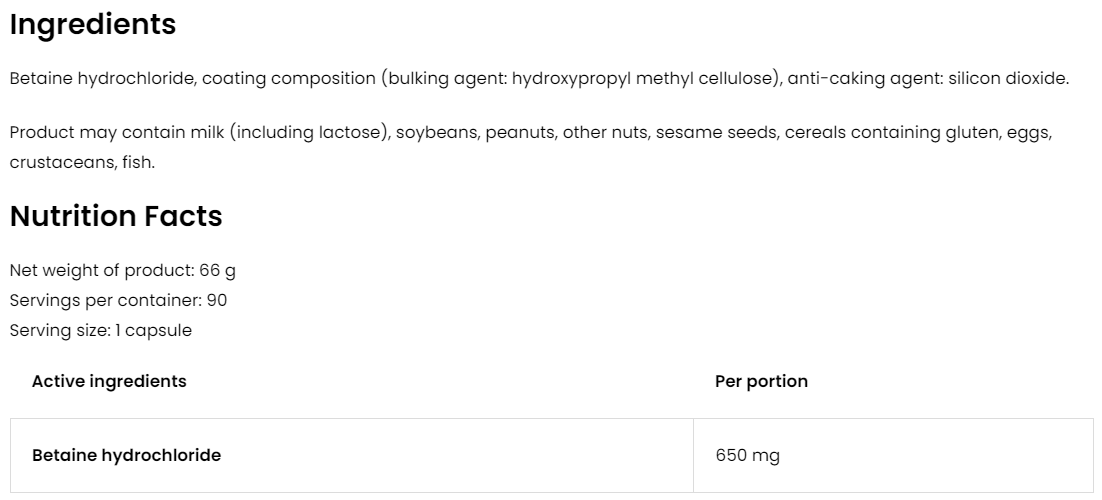Click the coating composition phrase

288,78
